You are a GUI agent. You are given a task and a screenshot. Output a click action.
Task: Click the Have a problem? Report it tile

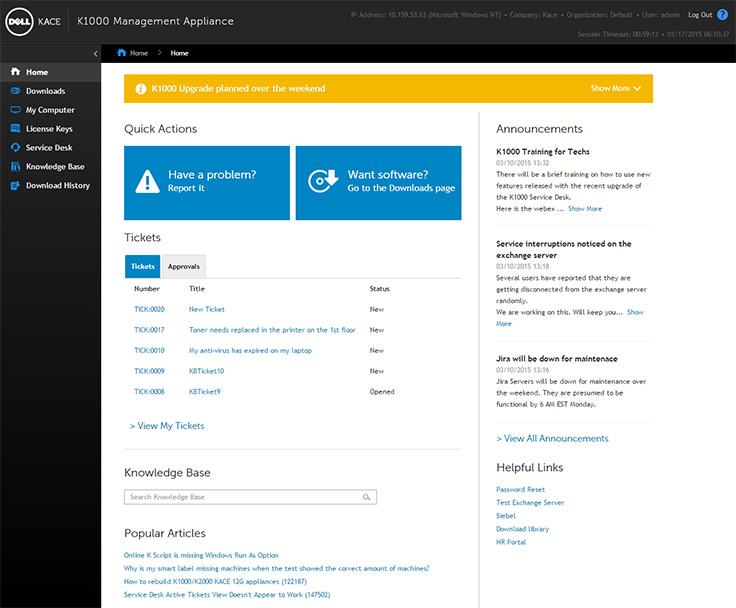207,183
